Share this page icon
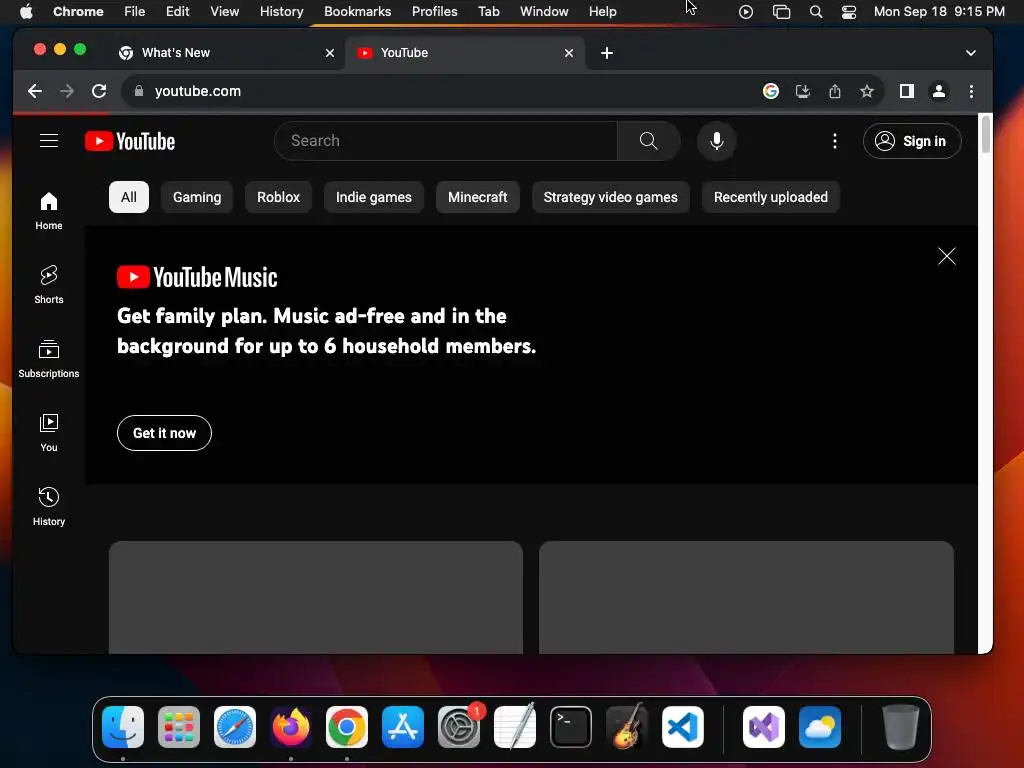 click(x=835, y=91)
